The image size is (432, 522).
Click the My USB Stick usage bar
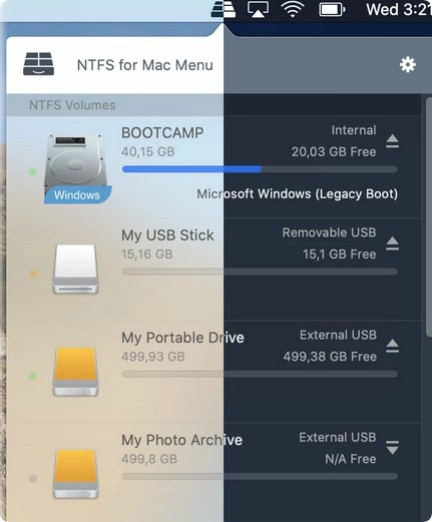(260, 272)
